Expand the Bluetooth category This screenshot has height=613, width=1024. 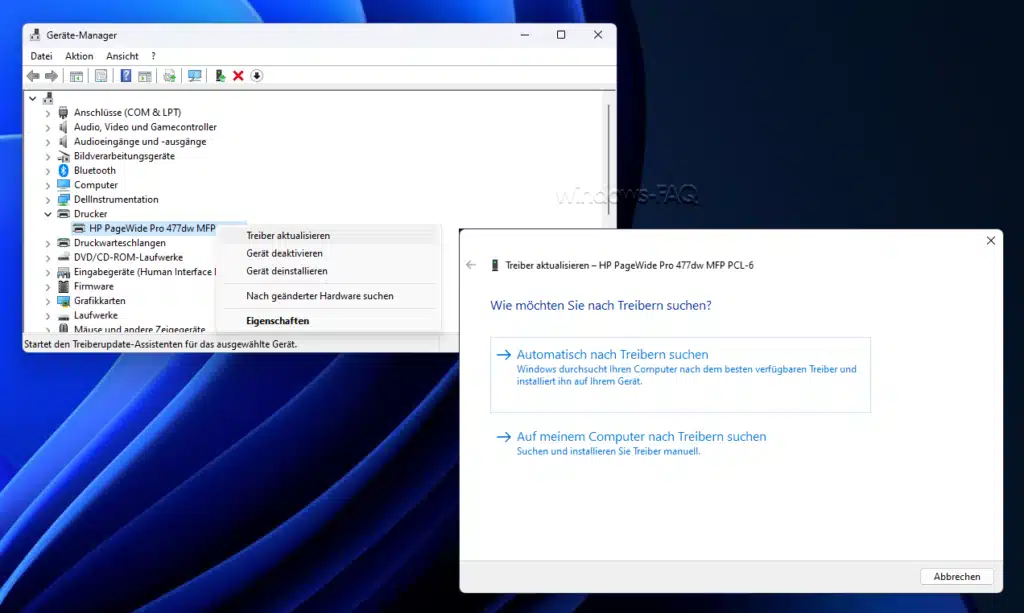(48, 171)
